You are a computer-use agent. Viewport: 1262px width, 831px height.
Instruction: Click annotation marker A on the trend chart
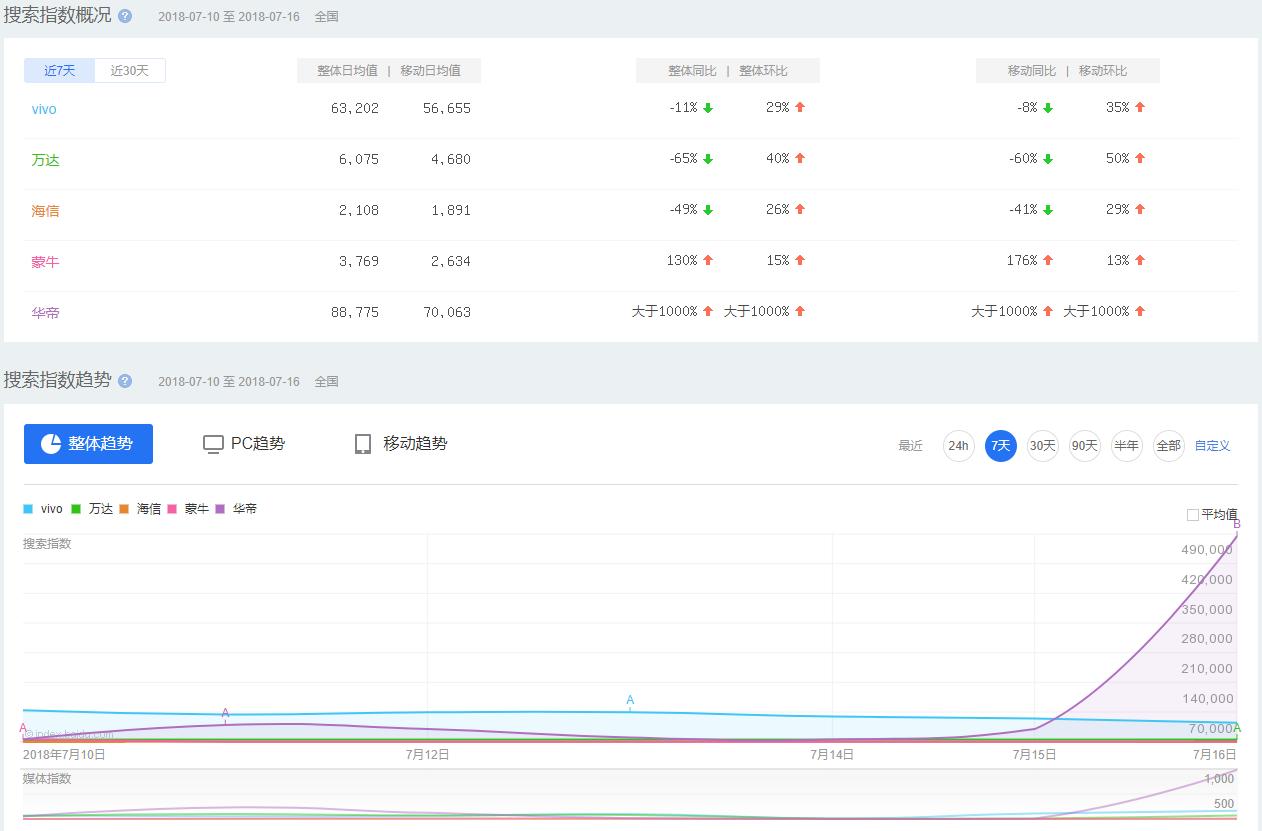[630, 701]
